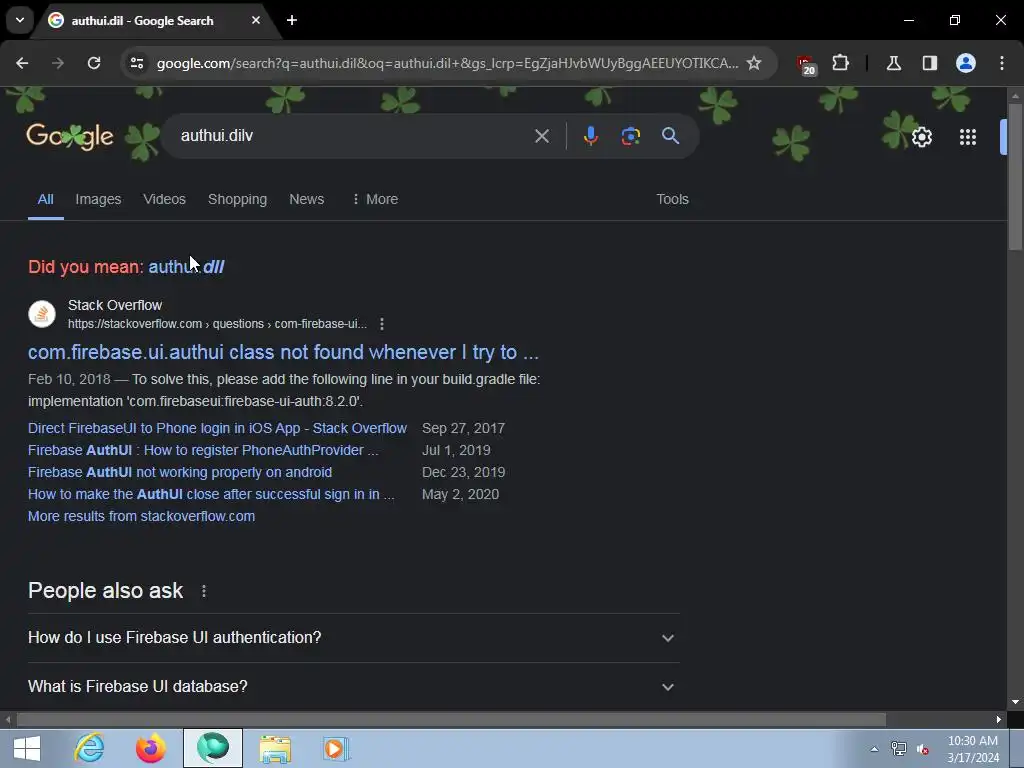Click the Google shamrock logo
The image size is (1024, 768).
(x=70, y=136)
